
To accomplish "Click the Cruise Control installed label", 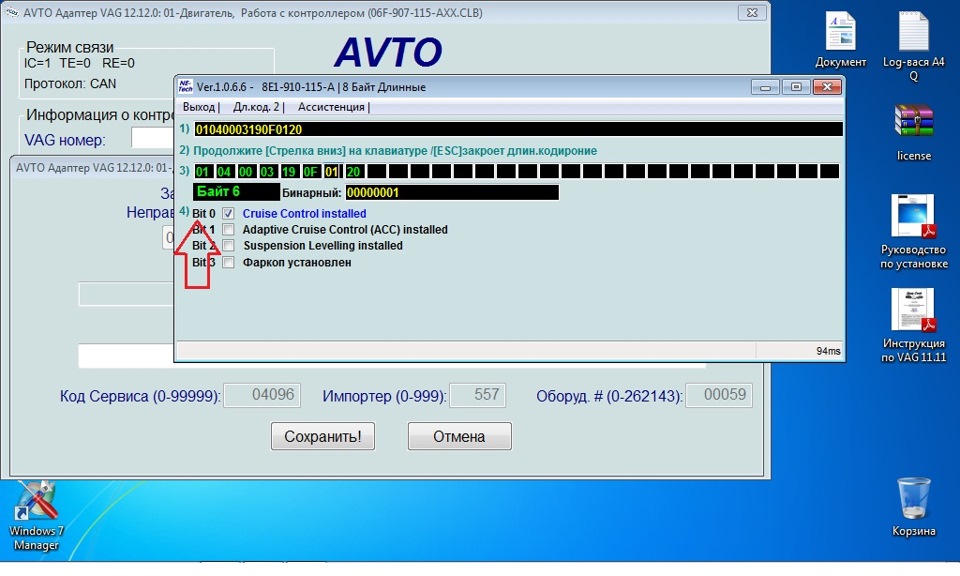I will pyautogui.click(x=304, y=214).
